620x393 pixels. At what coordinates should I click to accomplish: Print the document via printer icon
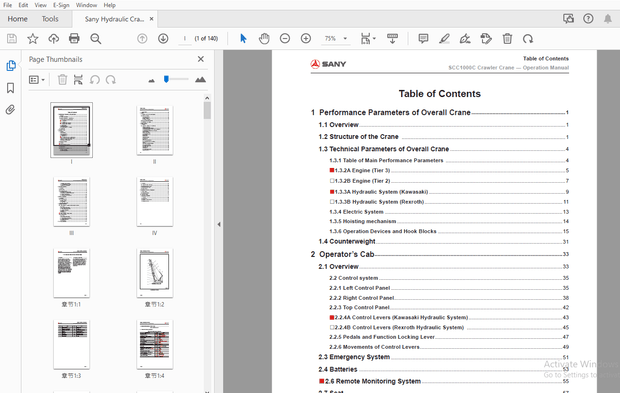[x=74, y=38]
